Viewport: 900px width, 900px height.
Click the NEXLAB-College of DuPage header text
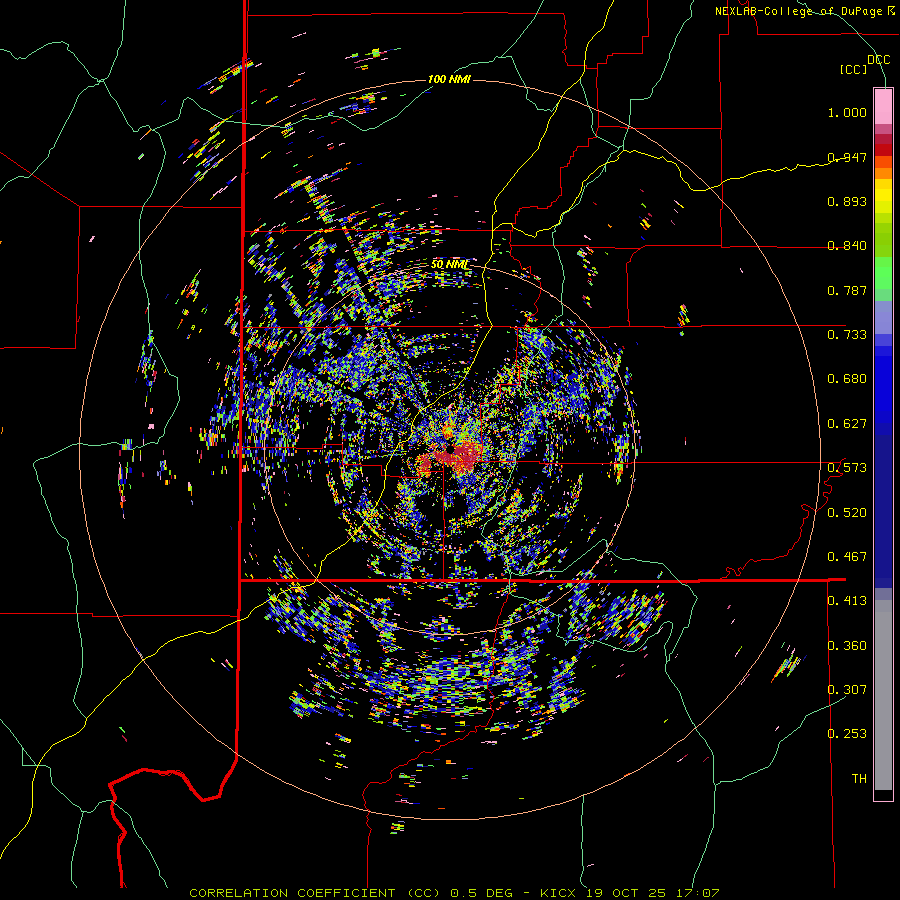point(804,11)
